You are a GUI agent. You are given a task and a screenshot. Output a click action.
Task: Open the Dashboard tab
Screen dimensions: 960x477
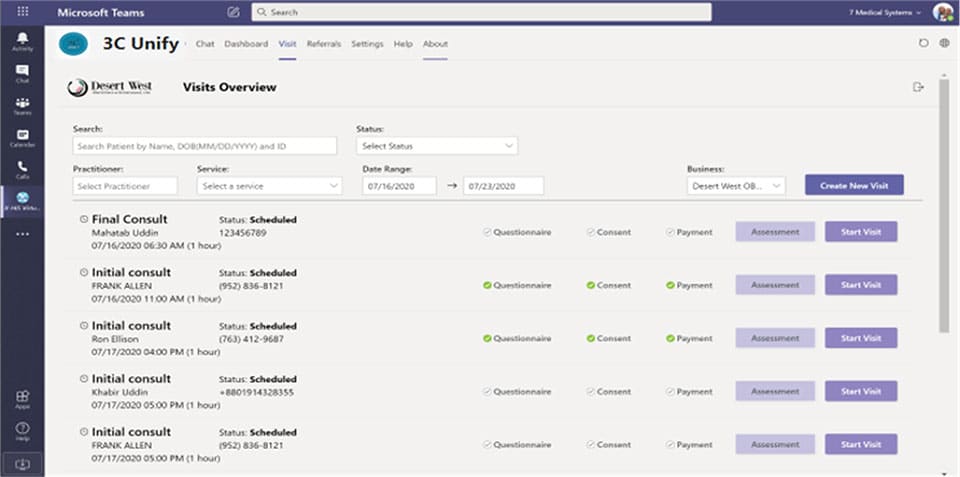pyautogui.click(x=246, y=44)
